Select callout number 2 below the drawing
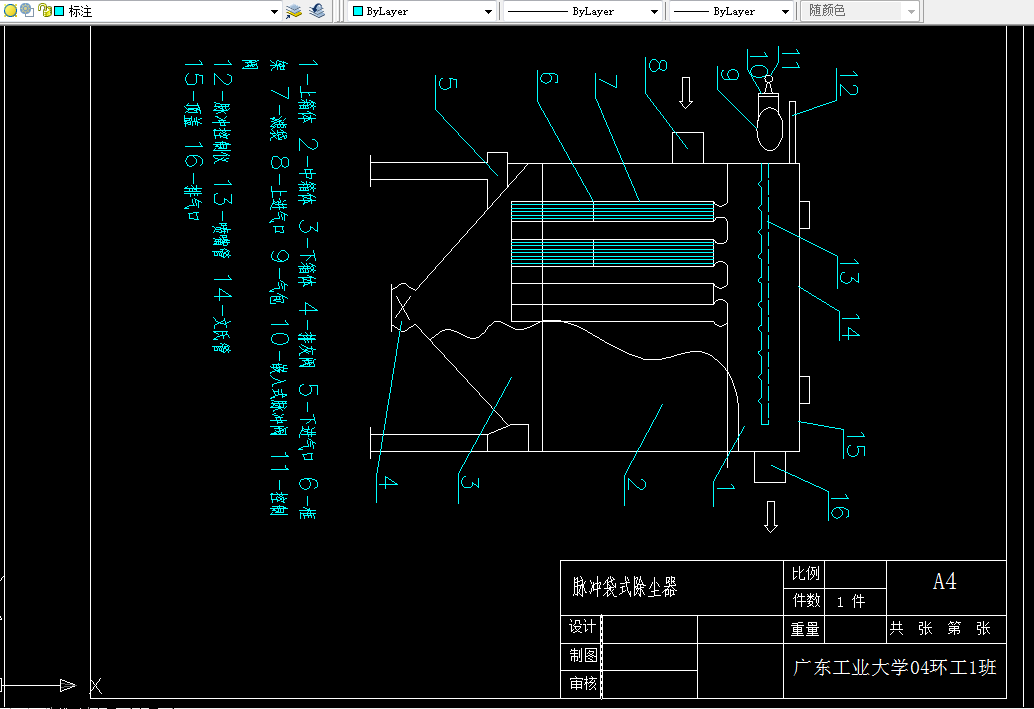The image size is (1034, 709). click(x=636, y=484)
